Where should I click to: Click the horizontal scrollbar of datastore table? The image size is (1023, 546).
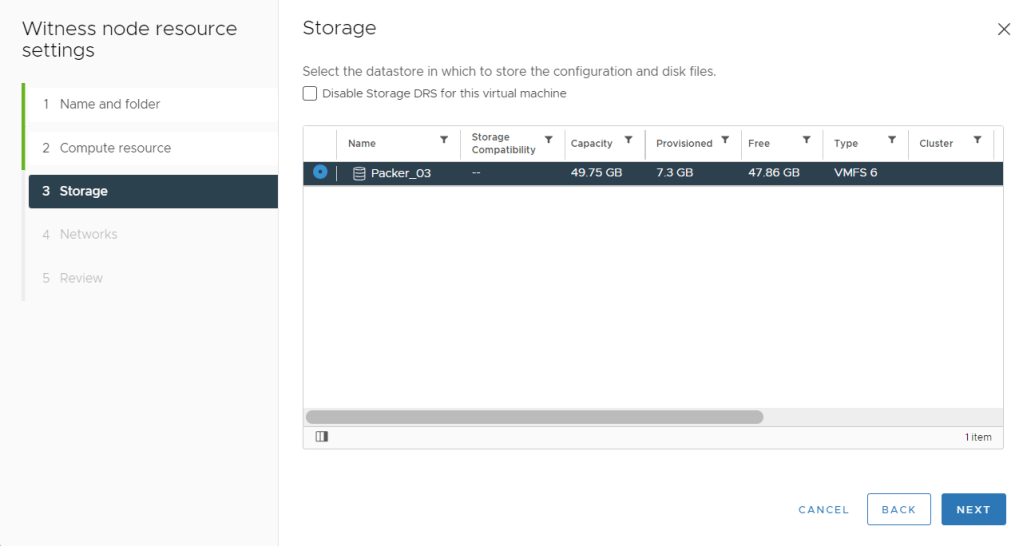tap(534, 417)
